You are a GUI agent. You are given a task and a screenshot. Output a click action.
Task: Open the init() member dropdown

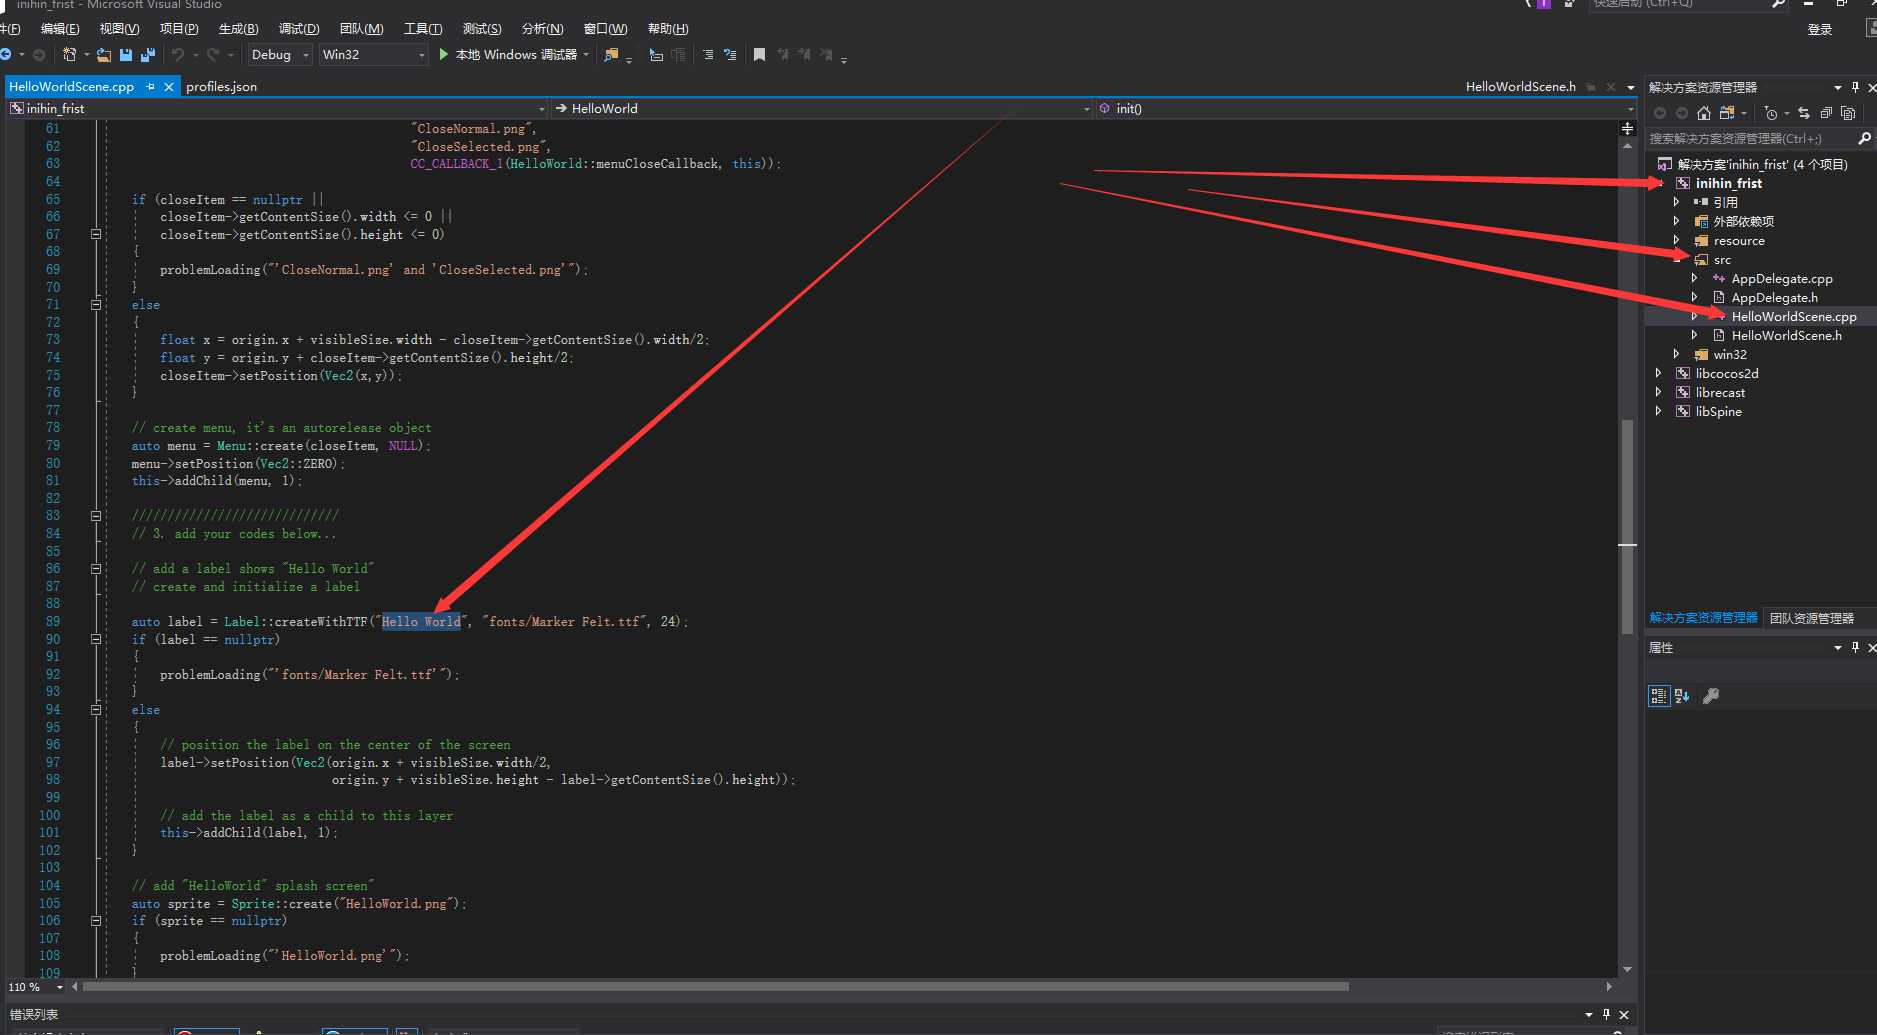coord(1366,108)
